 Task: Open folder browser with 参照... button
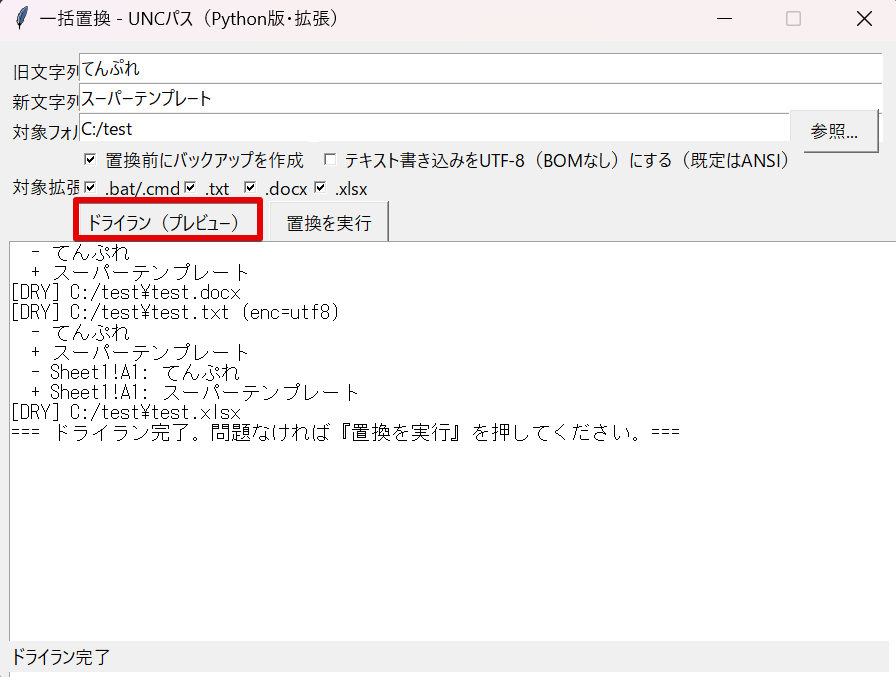834,131
